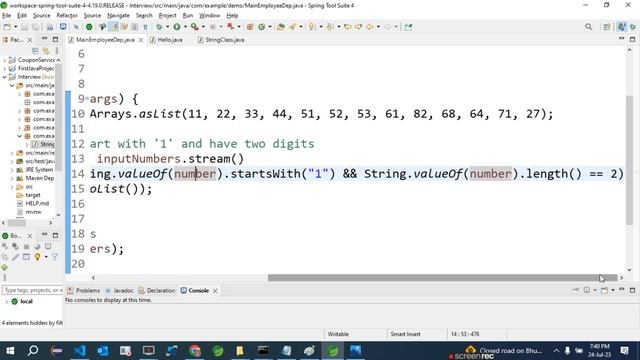Screen dimensions: 640x360
Task: Select the Java perspective icon
Action: click(x=621, y=27)
